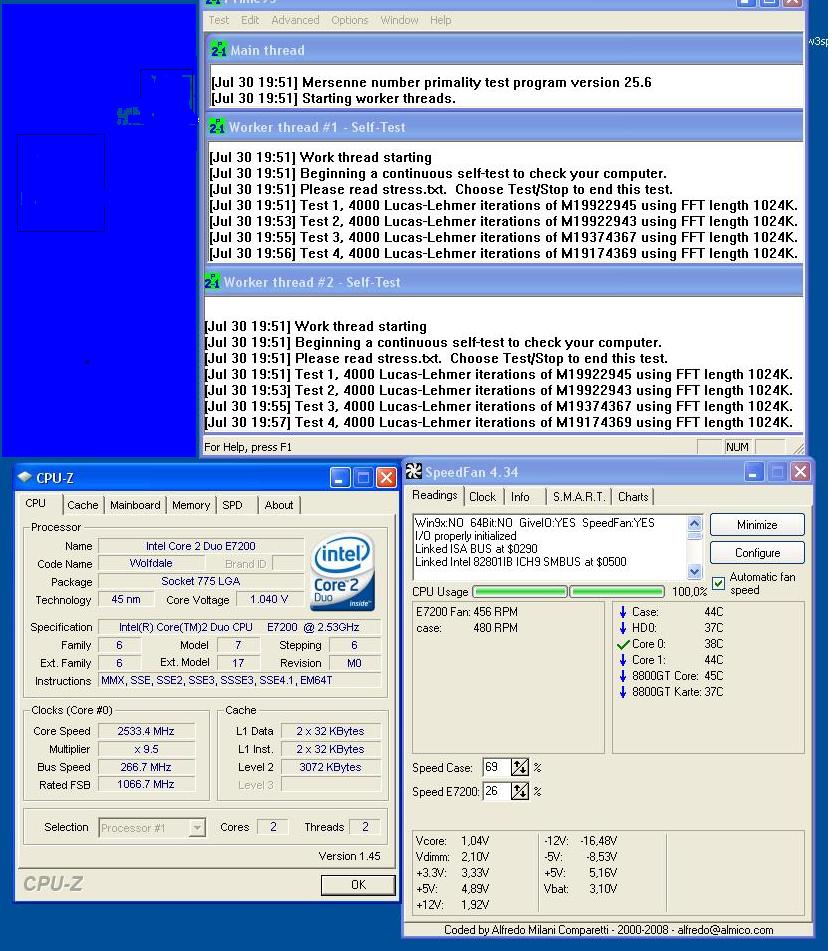Click the SpeedFan log scroll up arrow
Image resolution: width=840 pixels, height=951 pixels.
[694, 523]
